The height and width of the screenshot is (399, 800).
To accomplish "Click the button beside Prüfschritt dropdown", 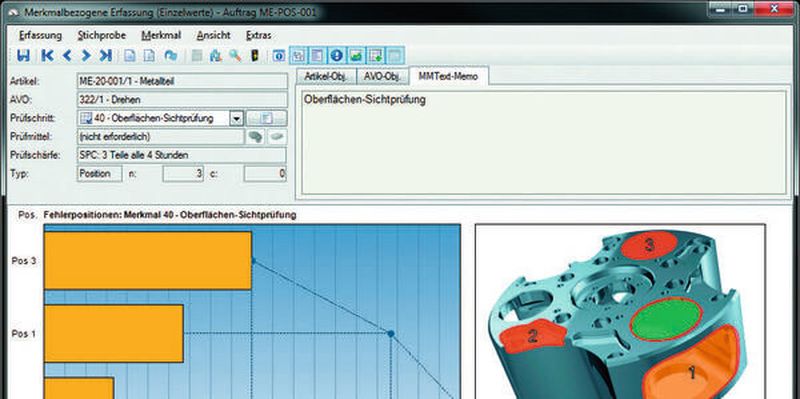I will [267, 118].
